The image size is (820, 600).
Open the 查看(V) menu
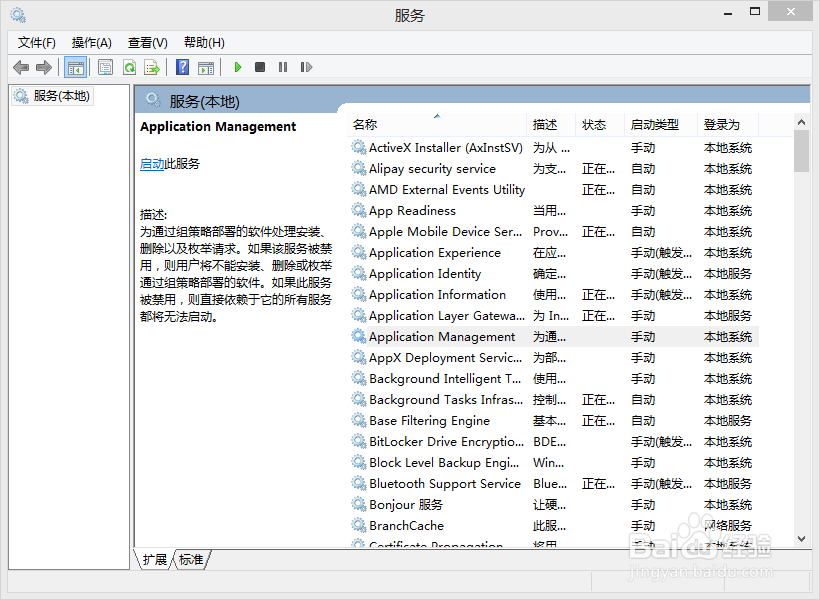[147, 42]
